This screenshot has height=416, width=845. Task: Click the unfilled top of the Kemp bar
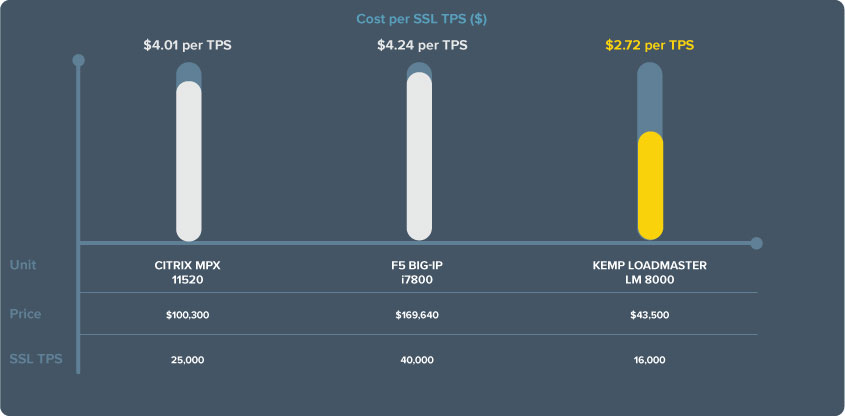coord(650,97)
